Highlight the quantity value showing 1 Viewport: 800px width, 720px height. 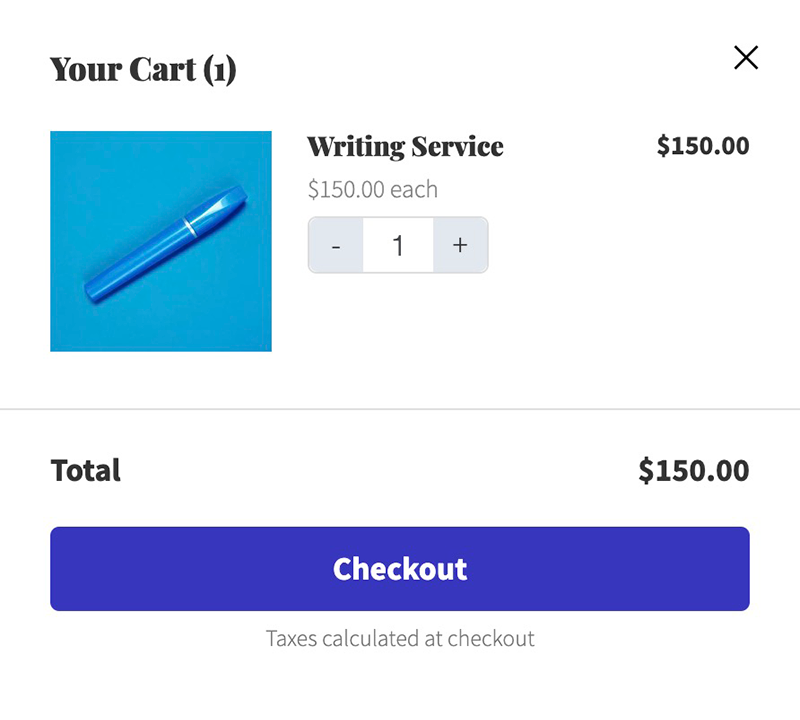(398, 245)
